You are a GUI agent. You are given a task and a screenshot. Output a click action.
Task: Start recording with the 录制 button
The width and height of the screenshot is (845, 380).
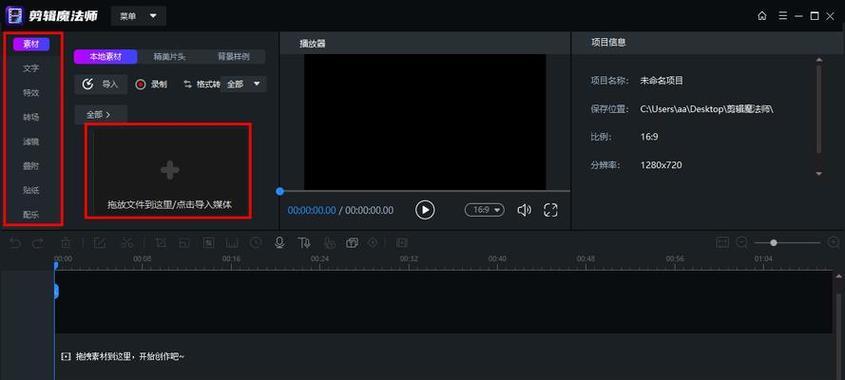coord(151,84)
